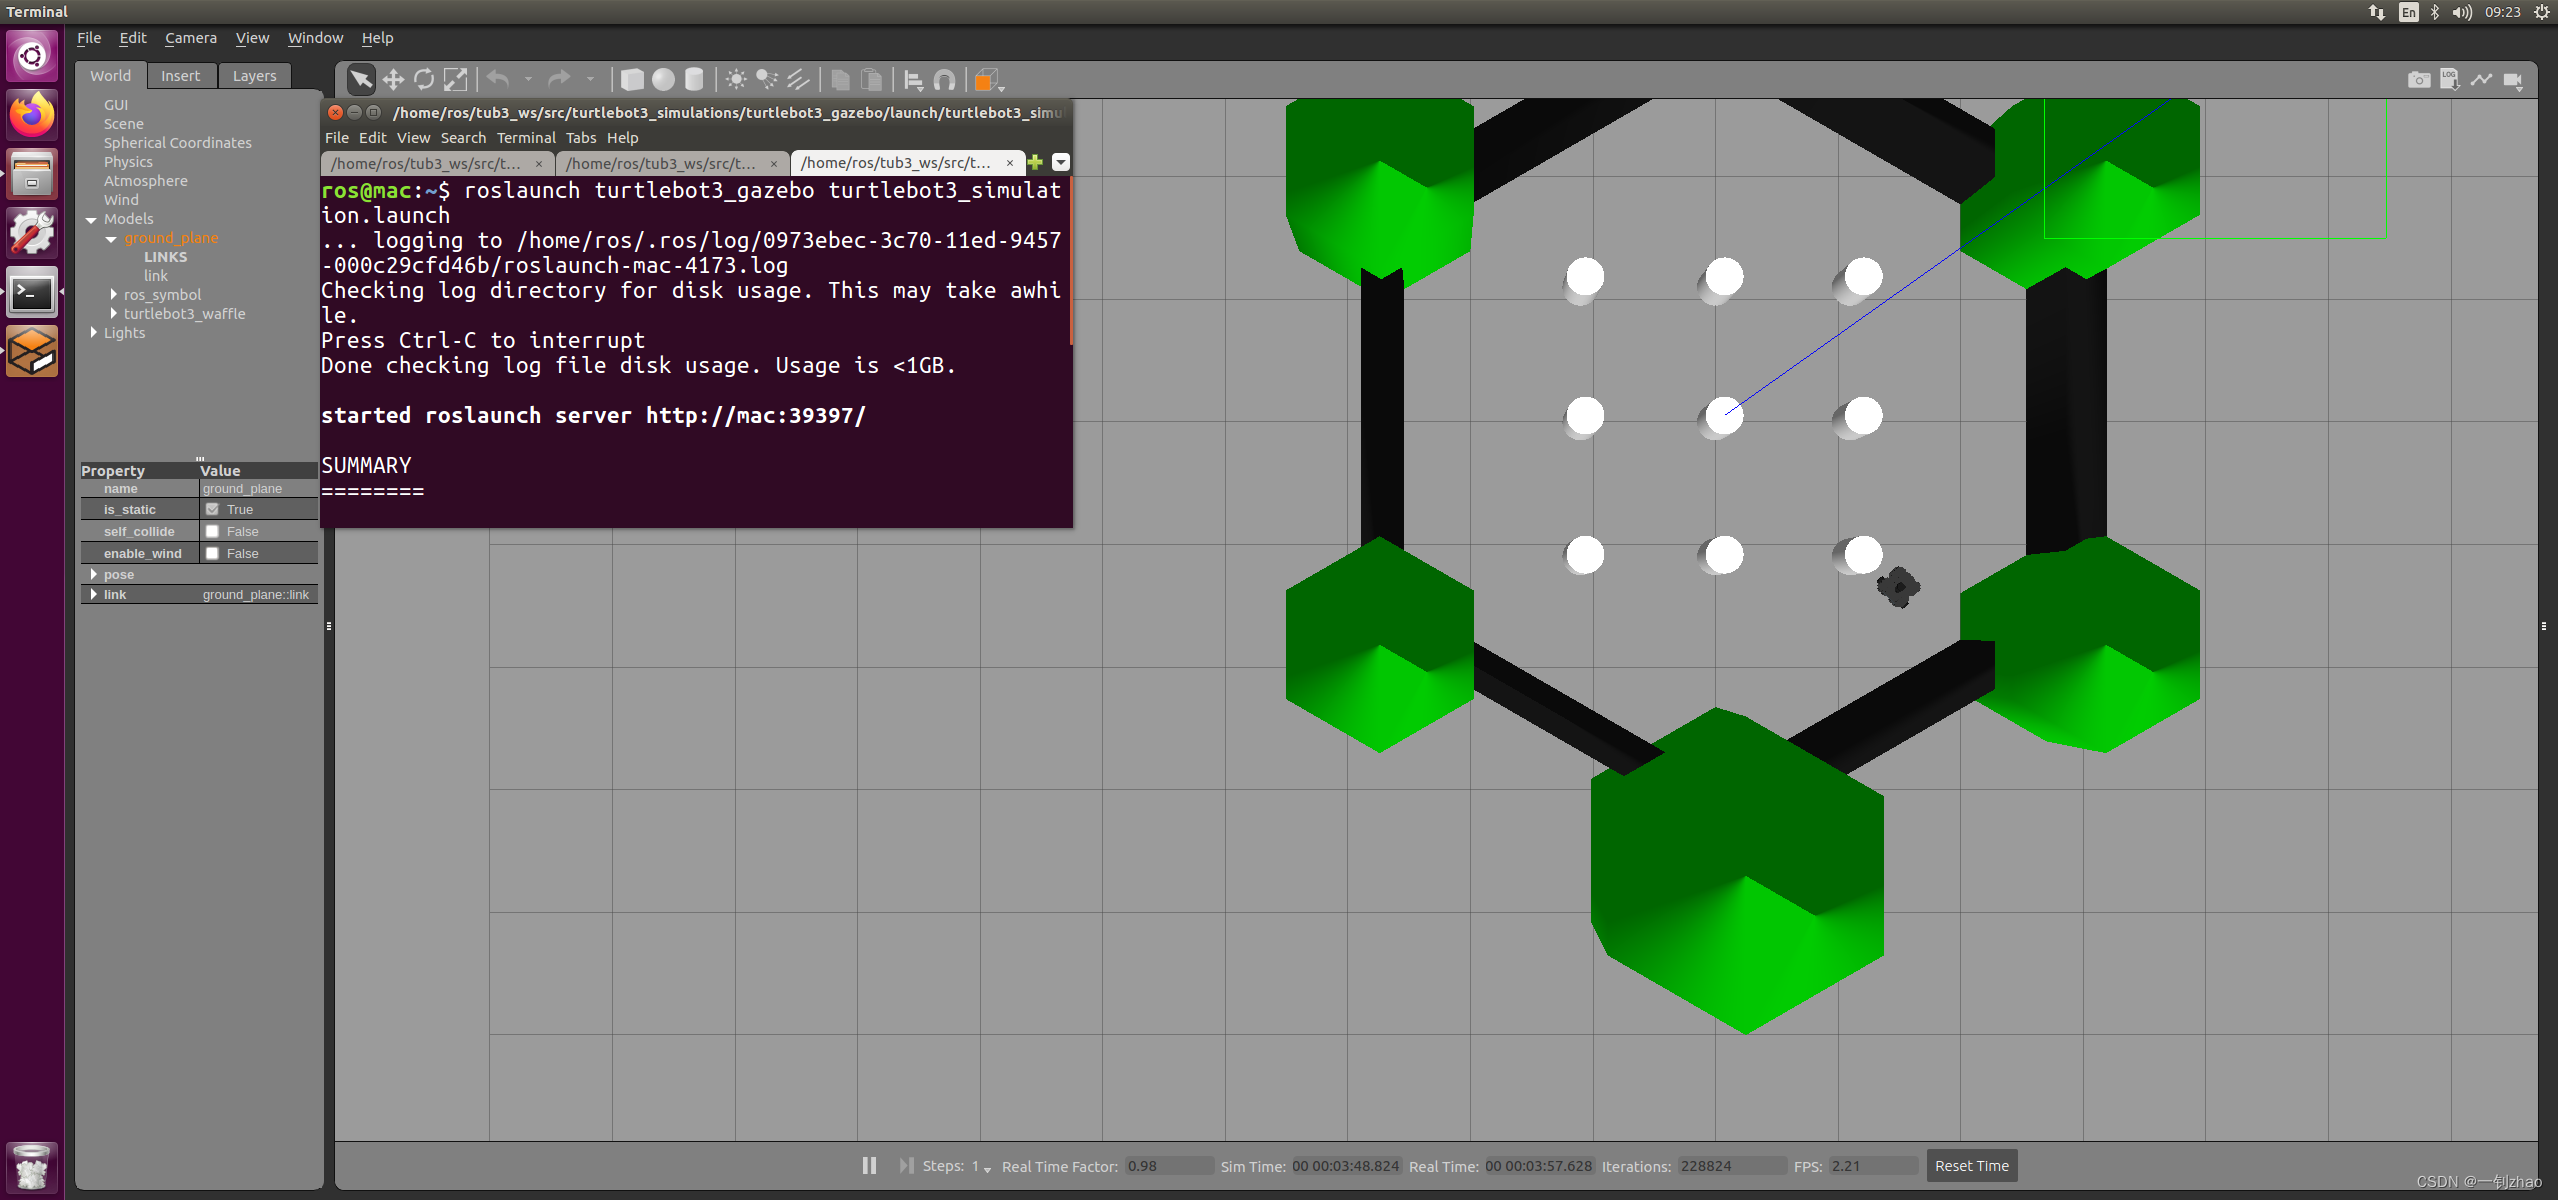Expand the turtlebot3_waffle model
The width and height of the screenshot is (2558, 1200).
pyautogui.click(x=114, y=314)
